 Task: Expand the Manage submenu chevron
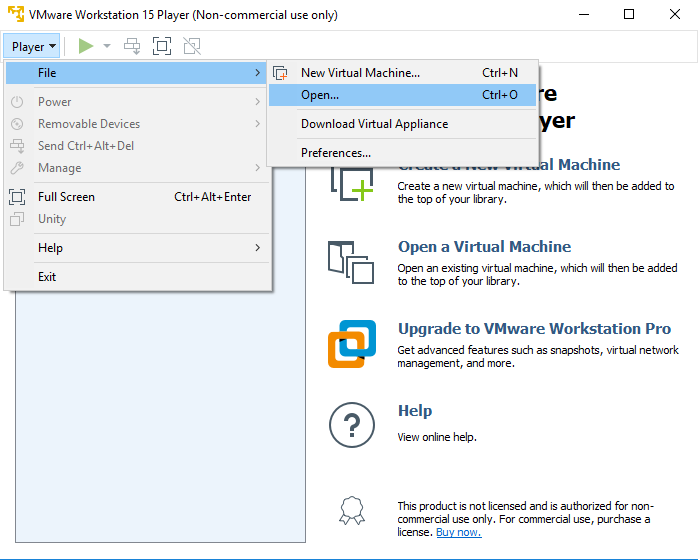[x=257, y=168]
